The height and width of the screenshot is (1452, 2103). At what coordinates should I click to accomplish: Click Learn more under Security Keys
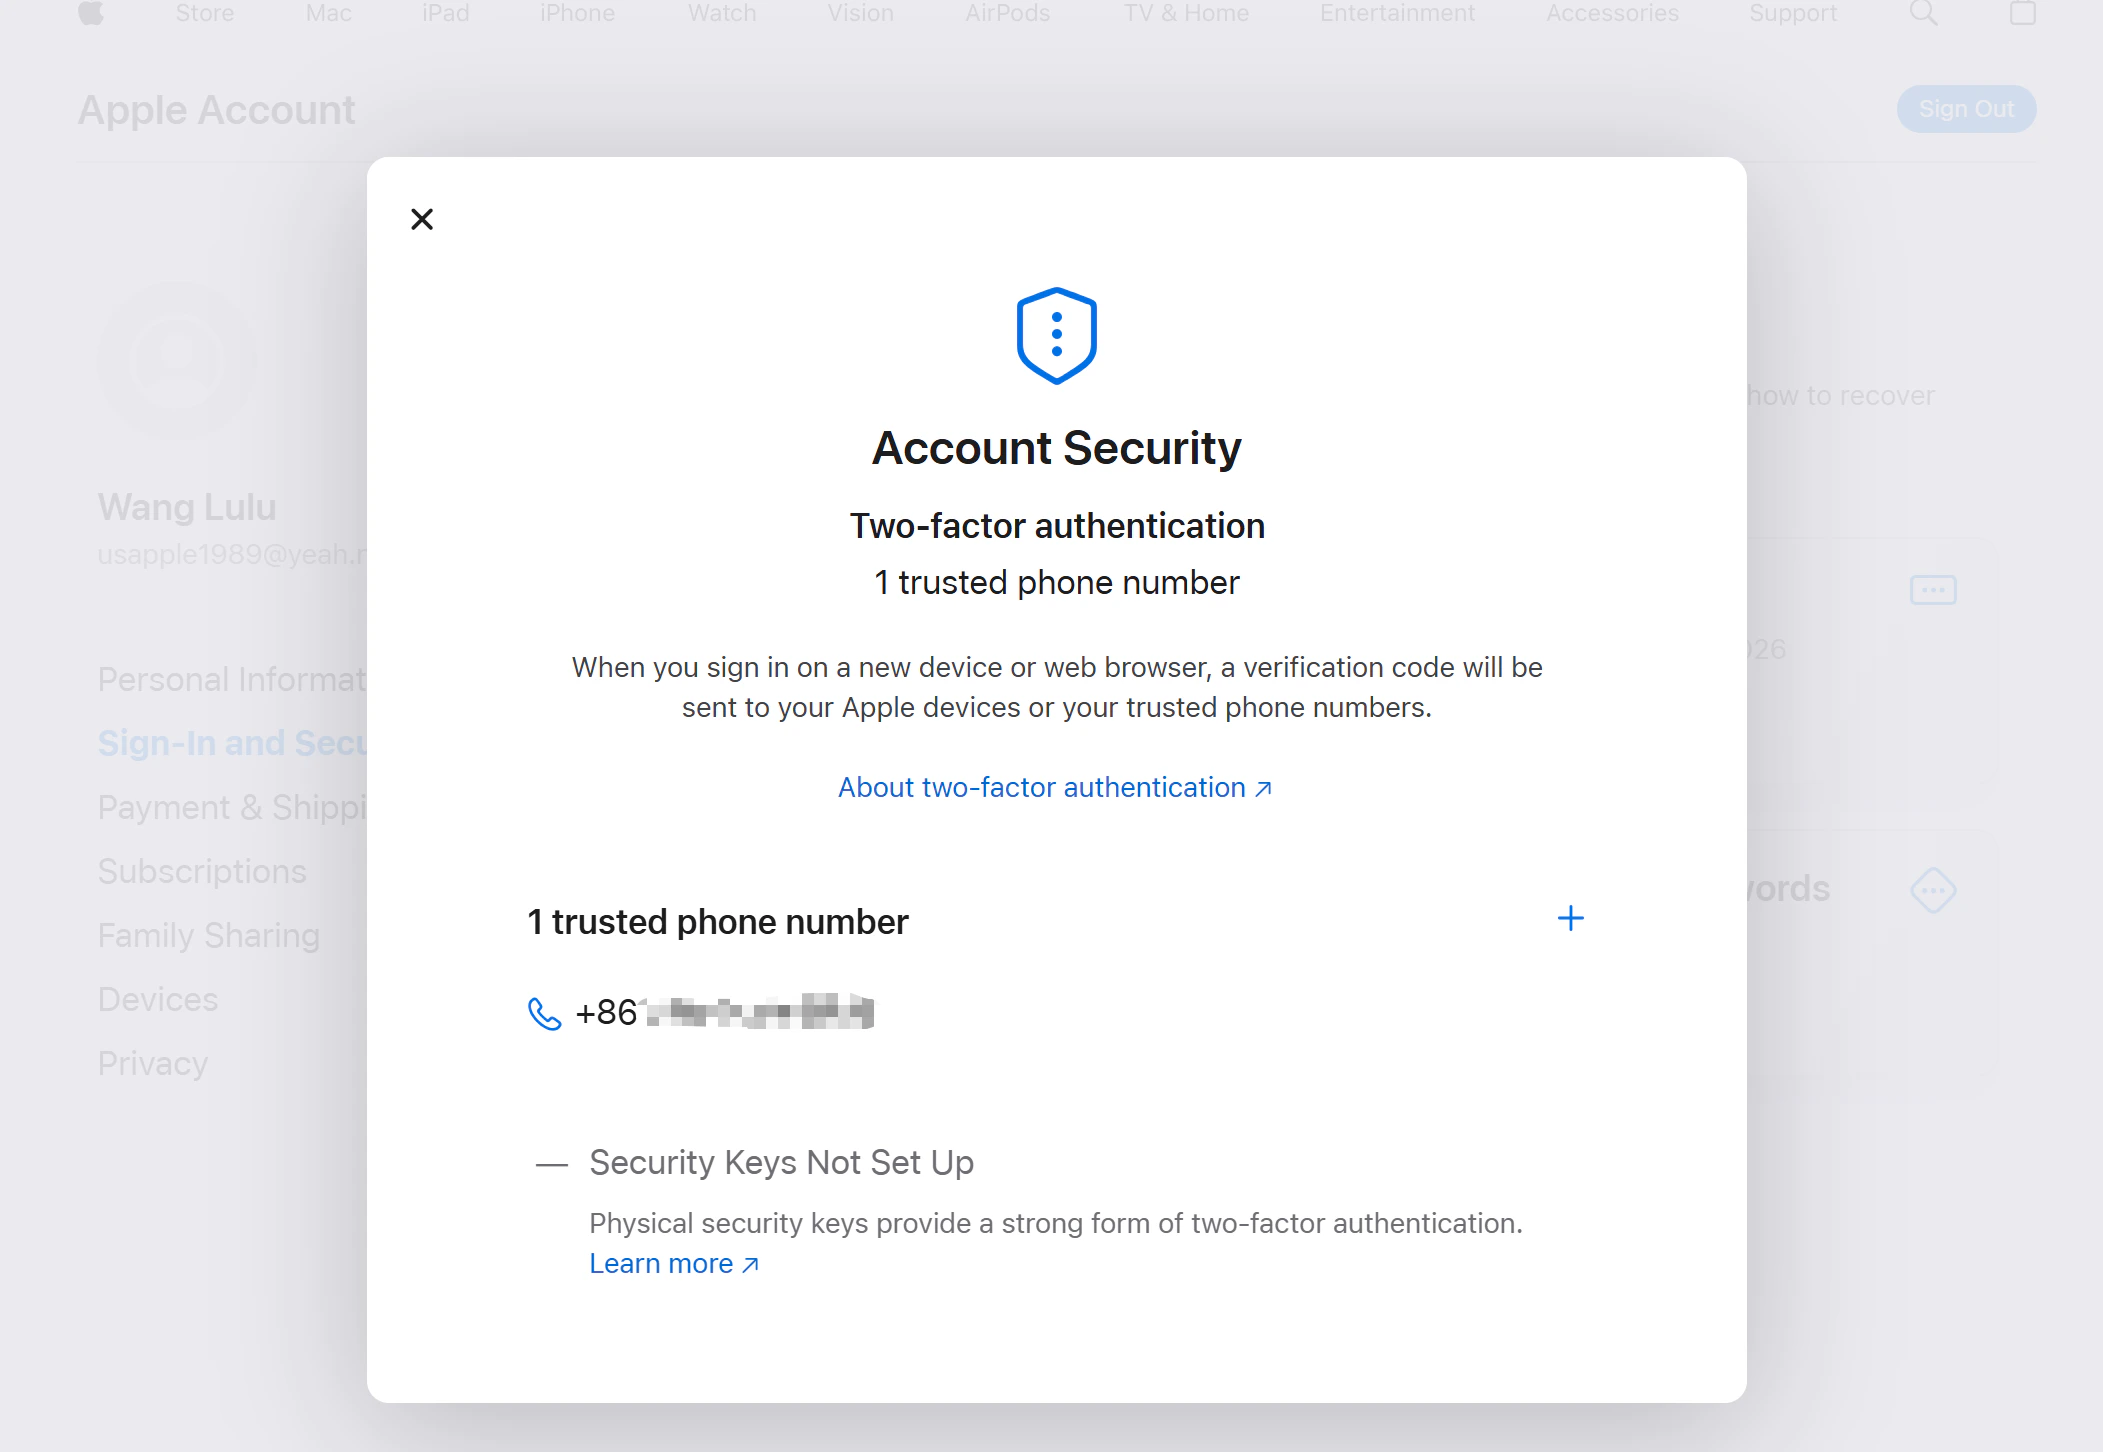click(664, 1263)
